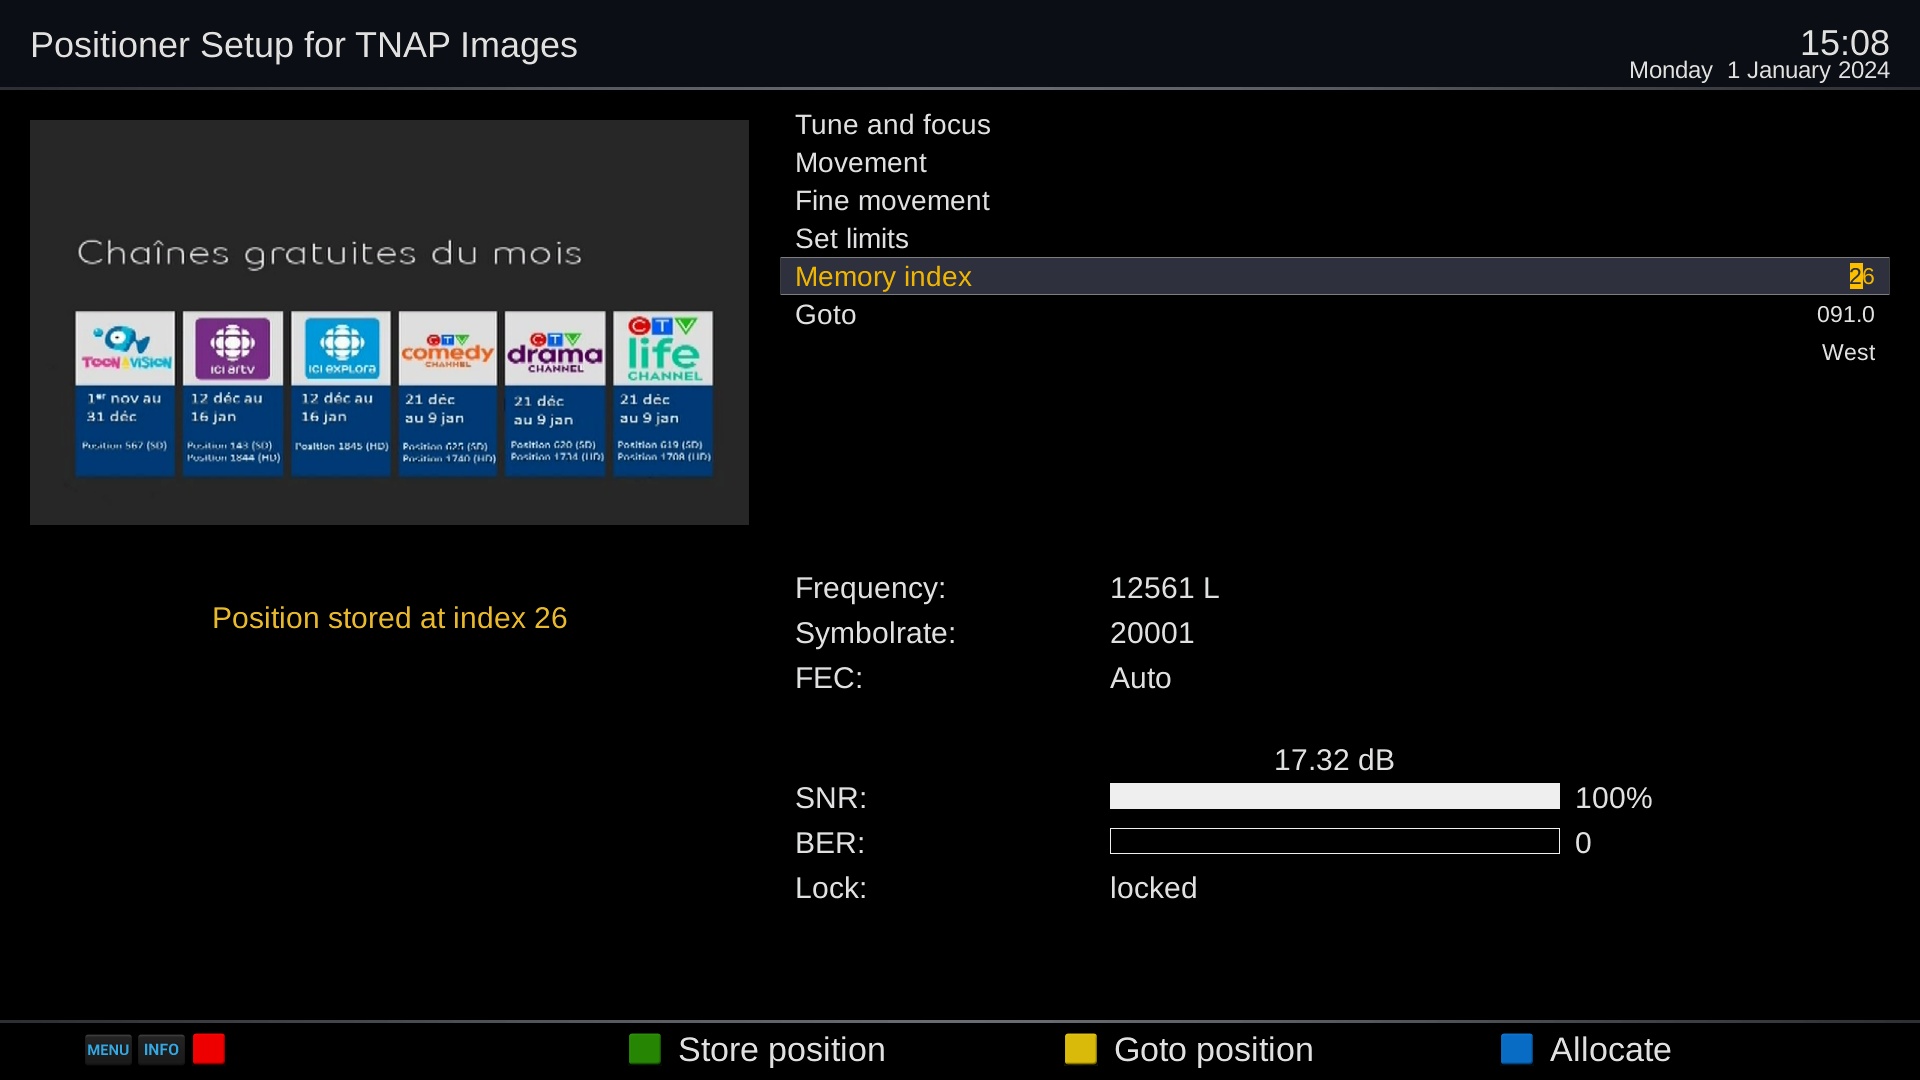
Task: Select Movement menu entry
Action: tap(1335, 163)
